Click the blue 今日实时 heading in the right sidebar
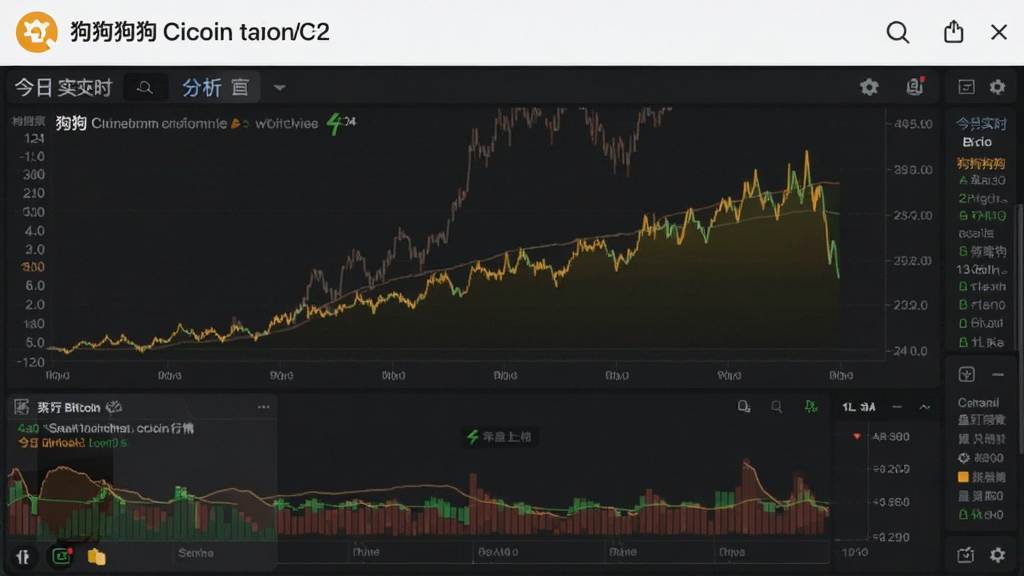 pos(981,123)
